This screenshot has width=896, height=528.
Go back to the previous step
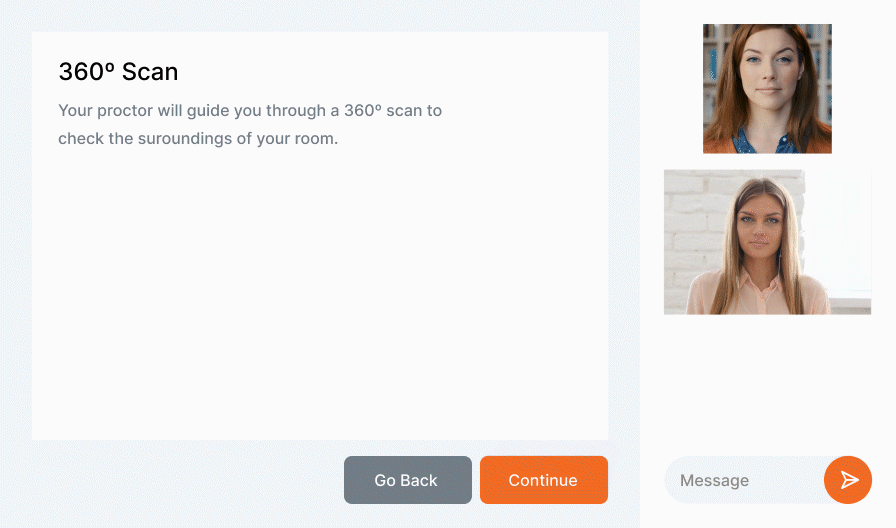coord(407,480)
